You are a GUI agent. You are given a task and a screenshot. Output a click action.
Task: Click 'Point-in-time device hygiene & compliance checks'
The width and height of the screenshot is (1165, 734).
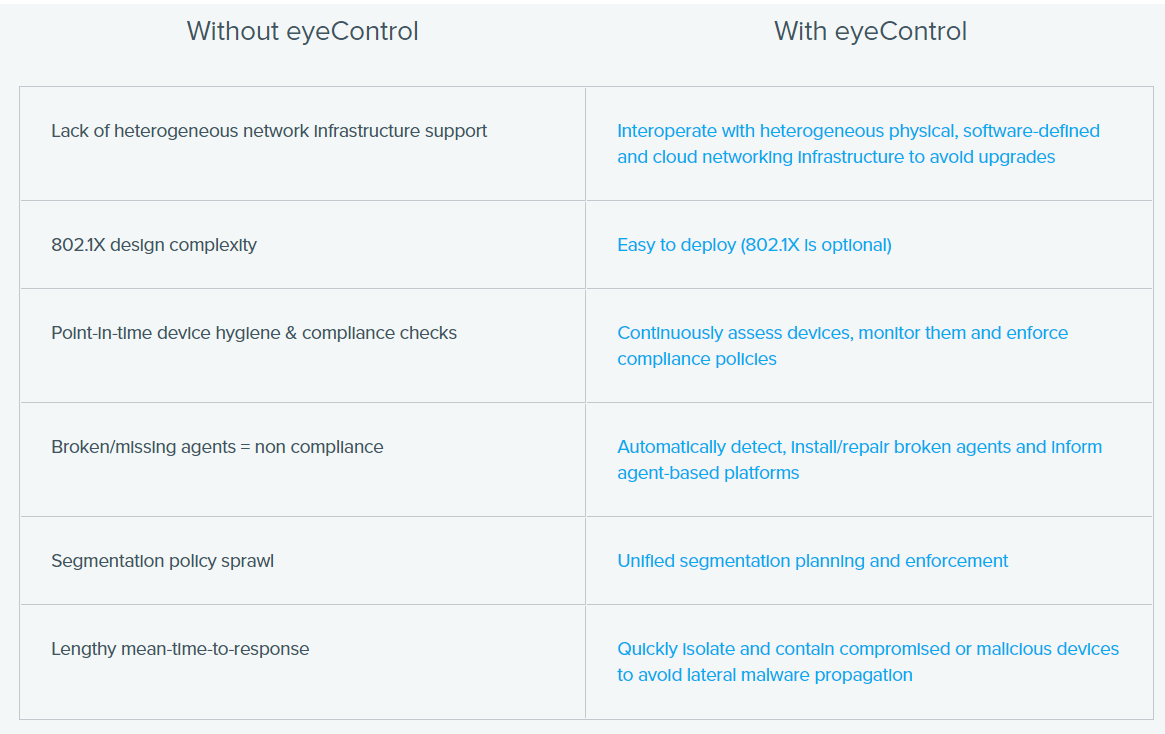point(254,333)
